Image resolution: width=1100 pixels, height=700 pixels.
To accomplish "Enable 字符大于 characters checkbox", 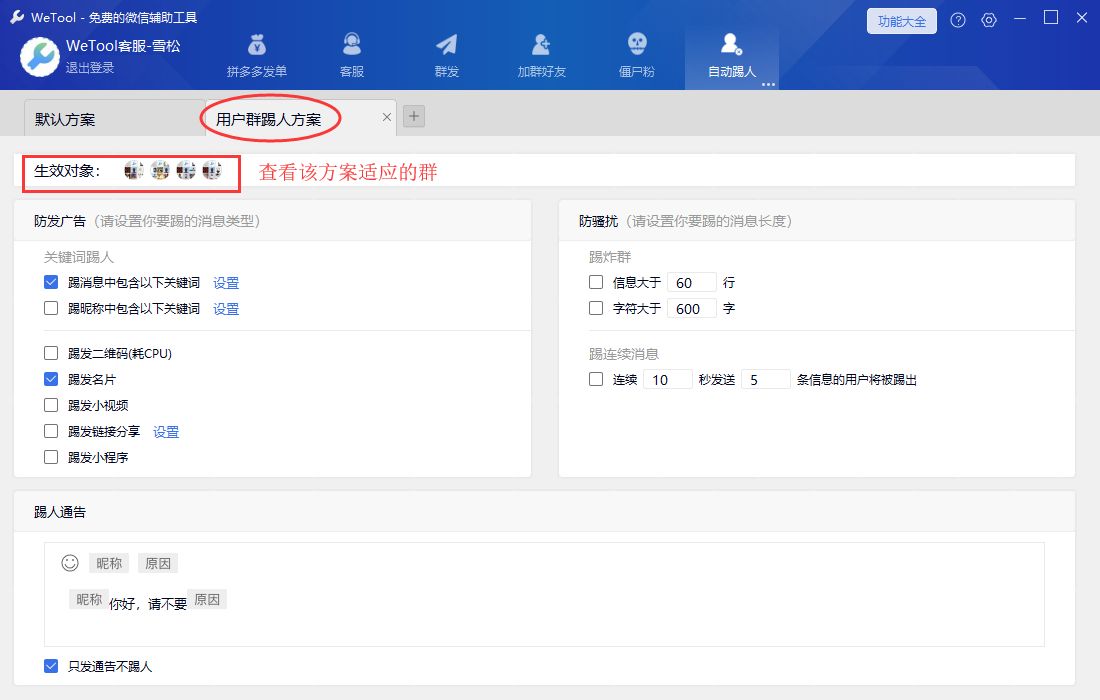I will (596, 308).
